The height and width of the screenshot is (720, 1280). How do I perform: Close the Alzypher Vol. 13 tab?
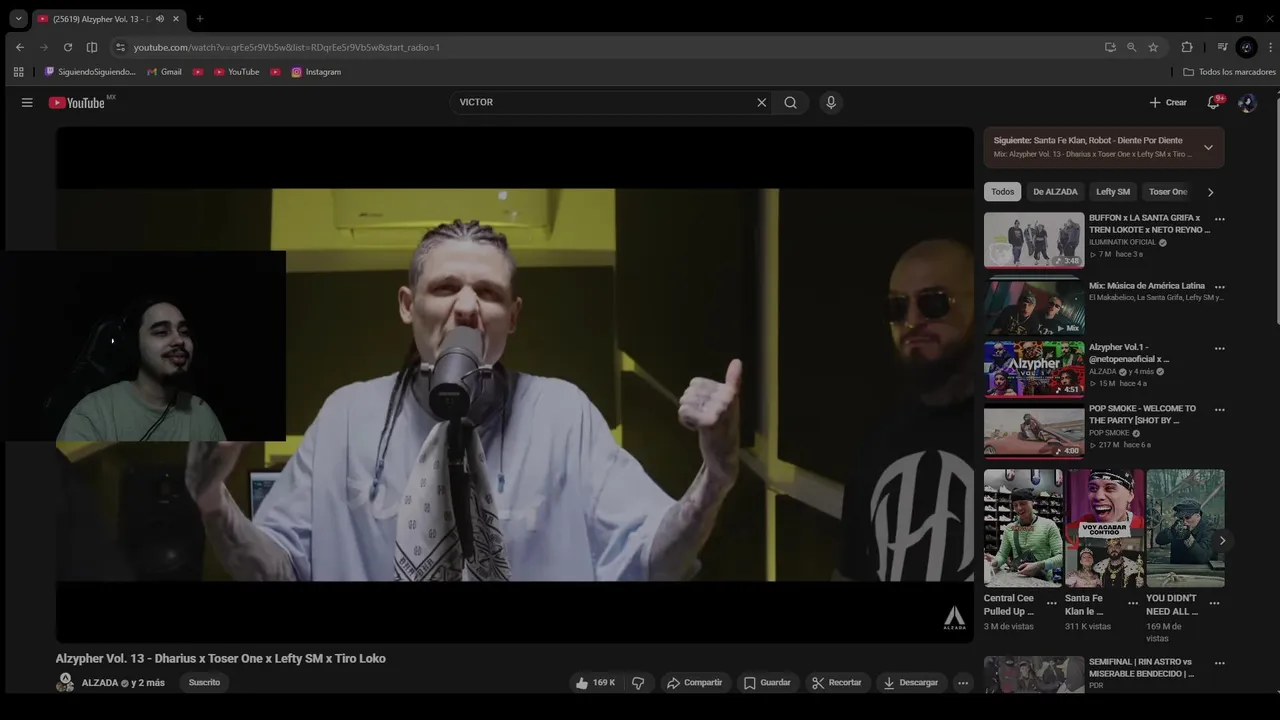point(176,18)
